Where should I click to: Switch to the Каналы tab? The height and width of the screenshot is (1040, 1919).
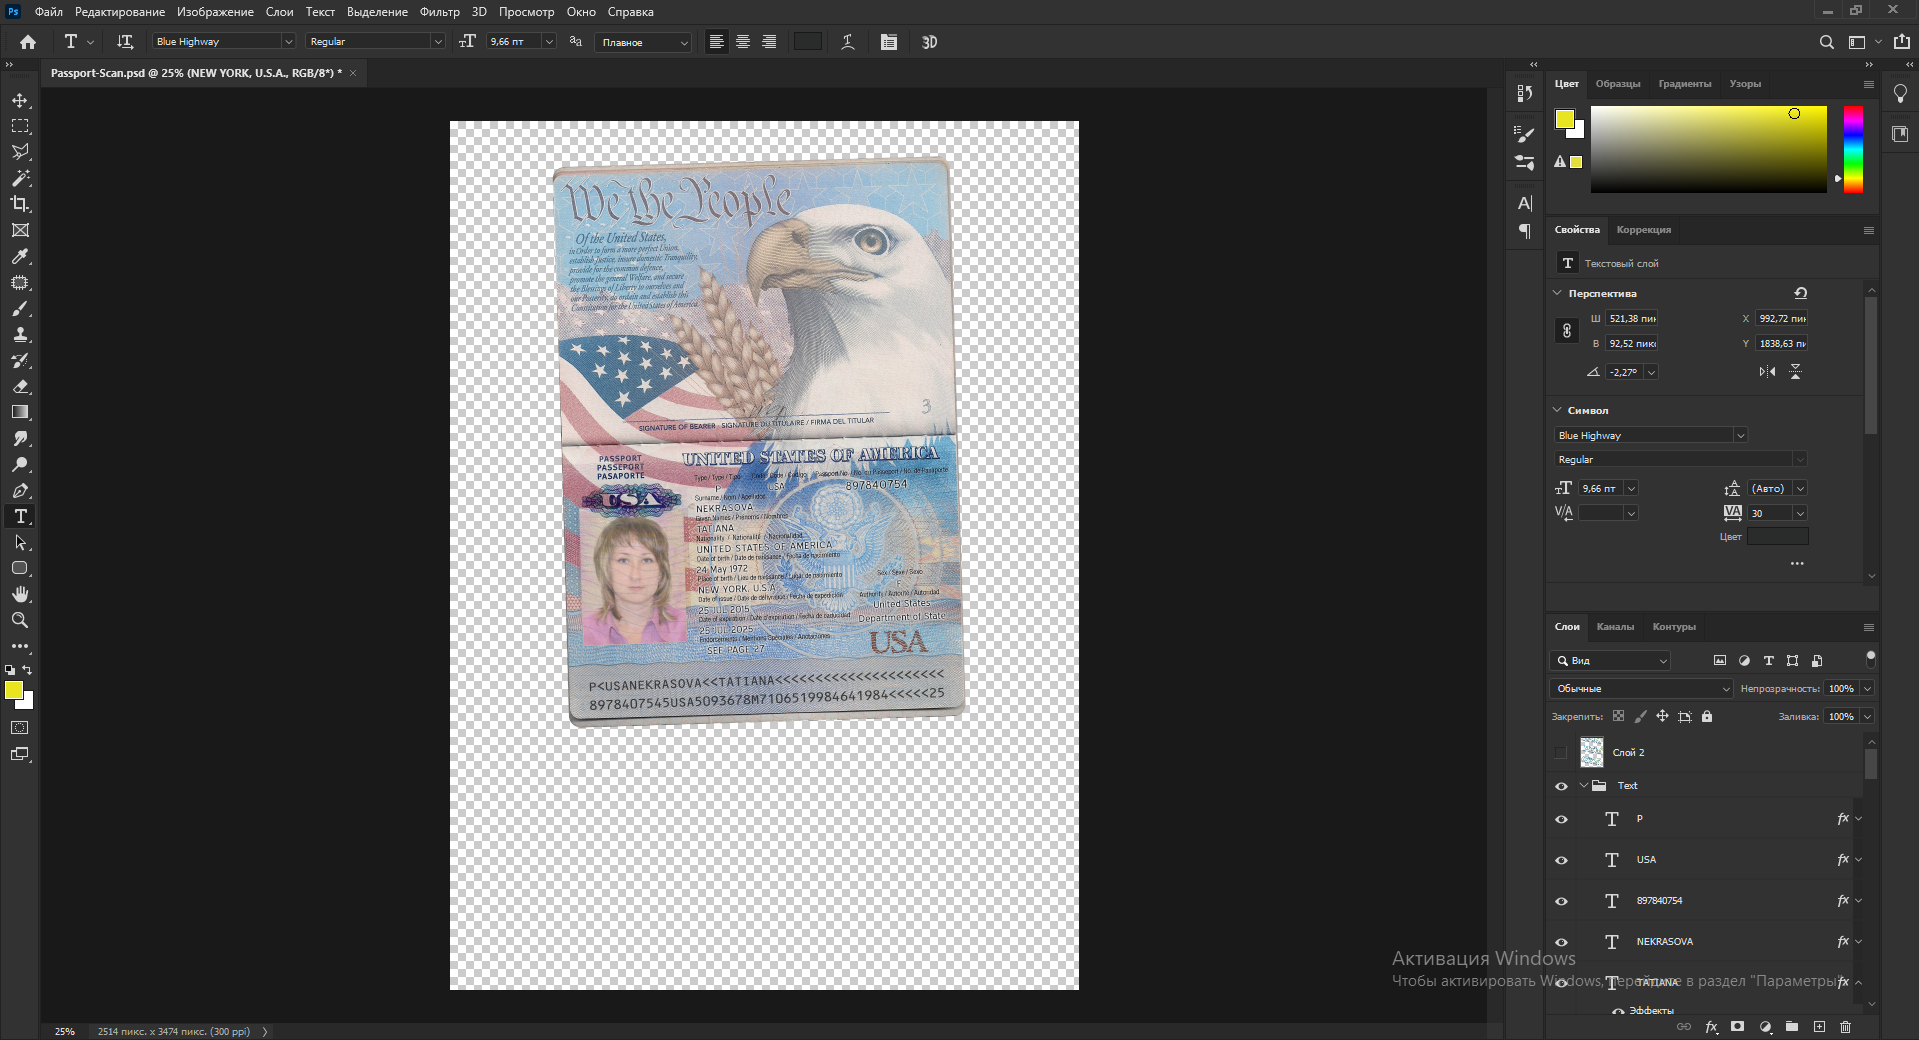tap(1615, 627)
